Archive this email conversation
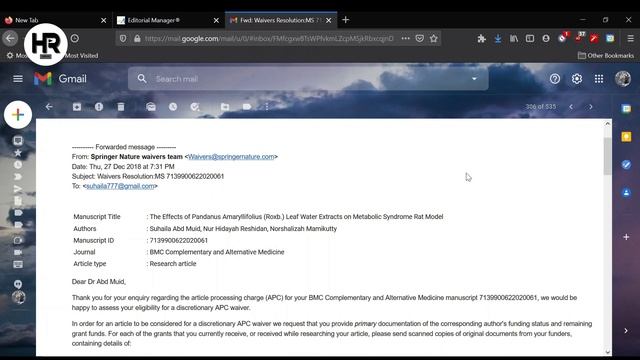 click(77, 107)
